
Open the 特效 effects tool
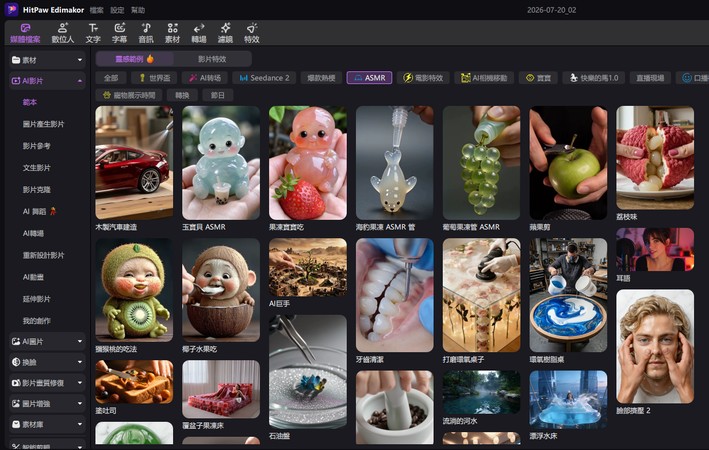coord(251,33)
